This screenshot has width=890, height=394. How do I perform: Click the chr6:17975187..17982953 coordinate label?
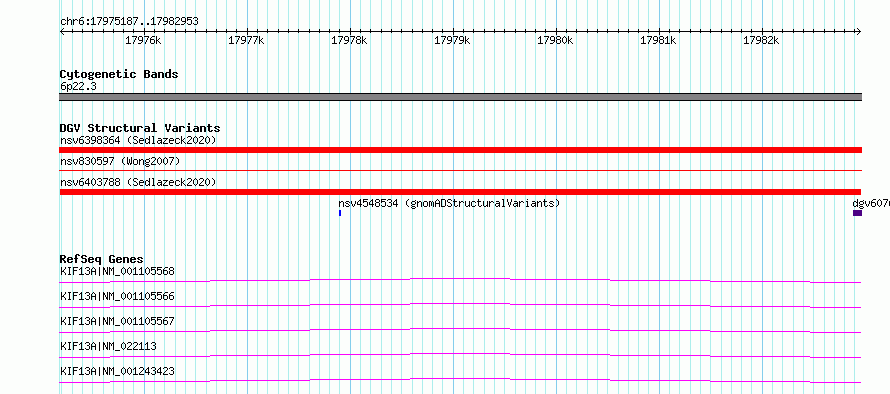pos(129,22)
